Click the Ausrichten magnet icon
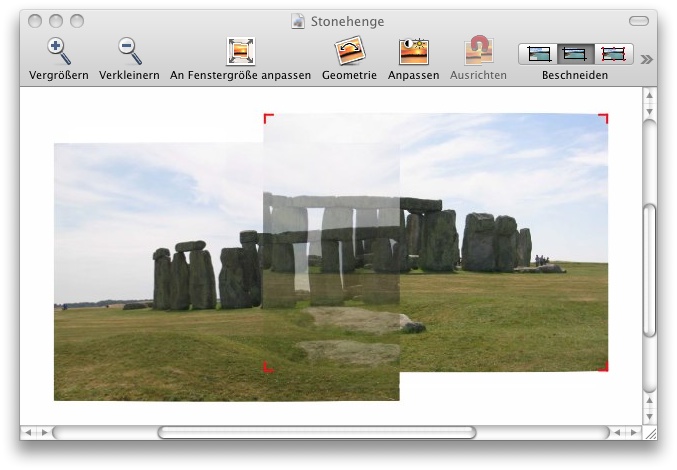This screenshot has height=470, width=677. [478, 50]
